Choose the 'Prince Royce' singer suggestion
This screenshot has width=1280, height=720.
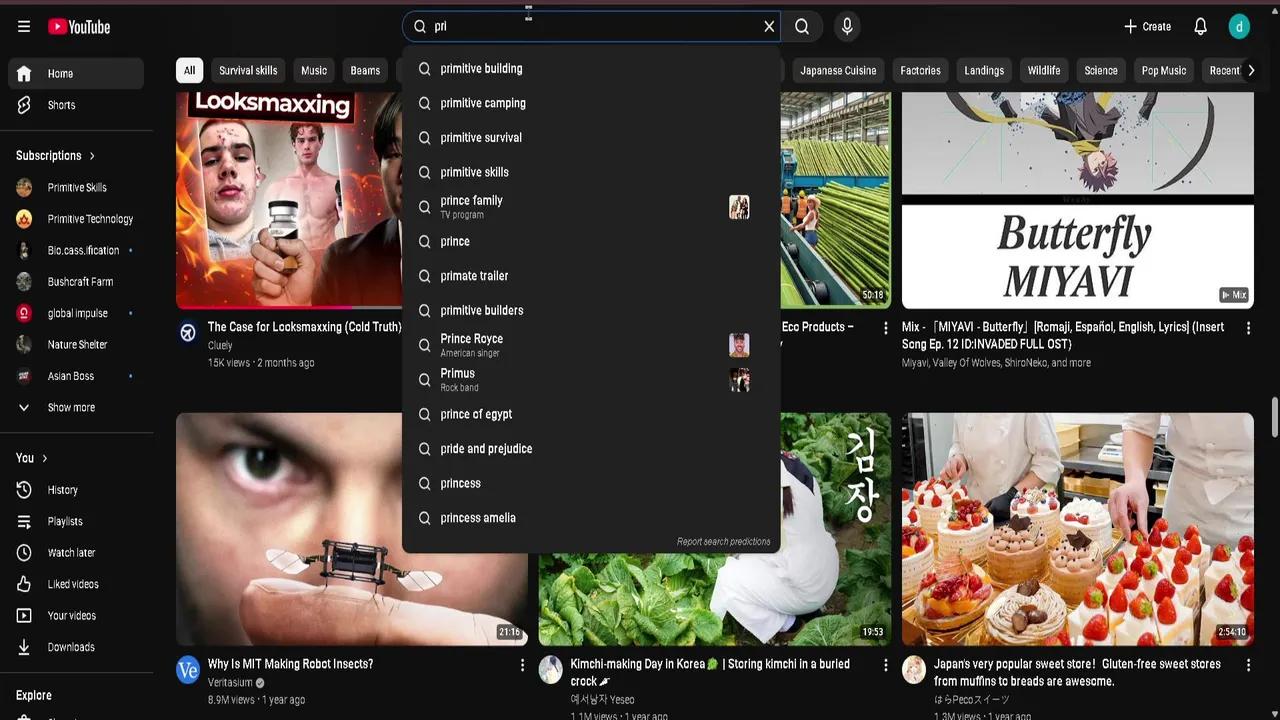pyautogui.click(x=591, y=345)
